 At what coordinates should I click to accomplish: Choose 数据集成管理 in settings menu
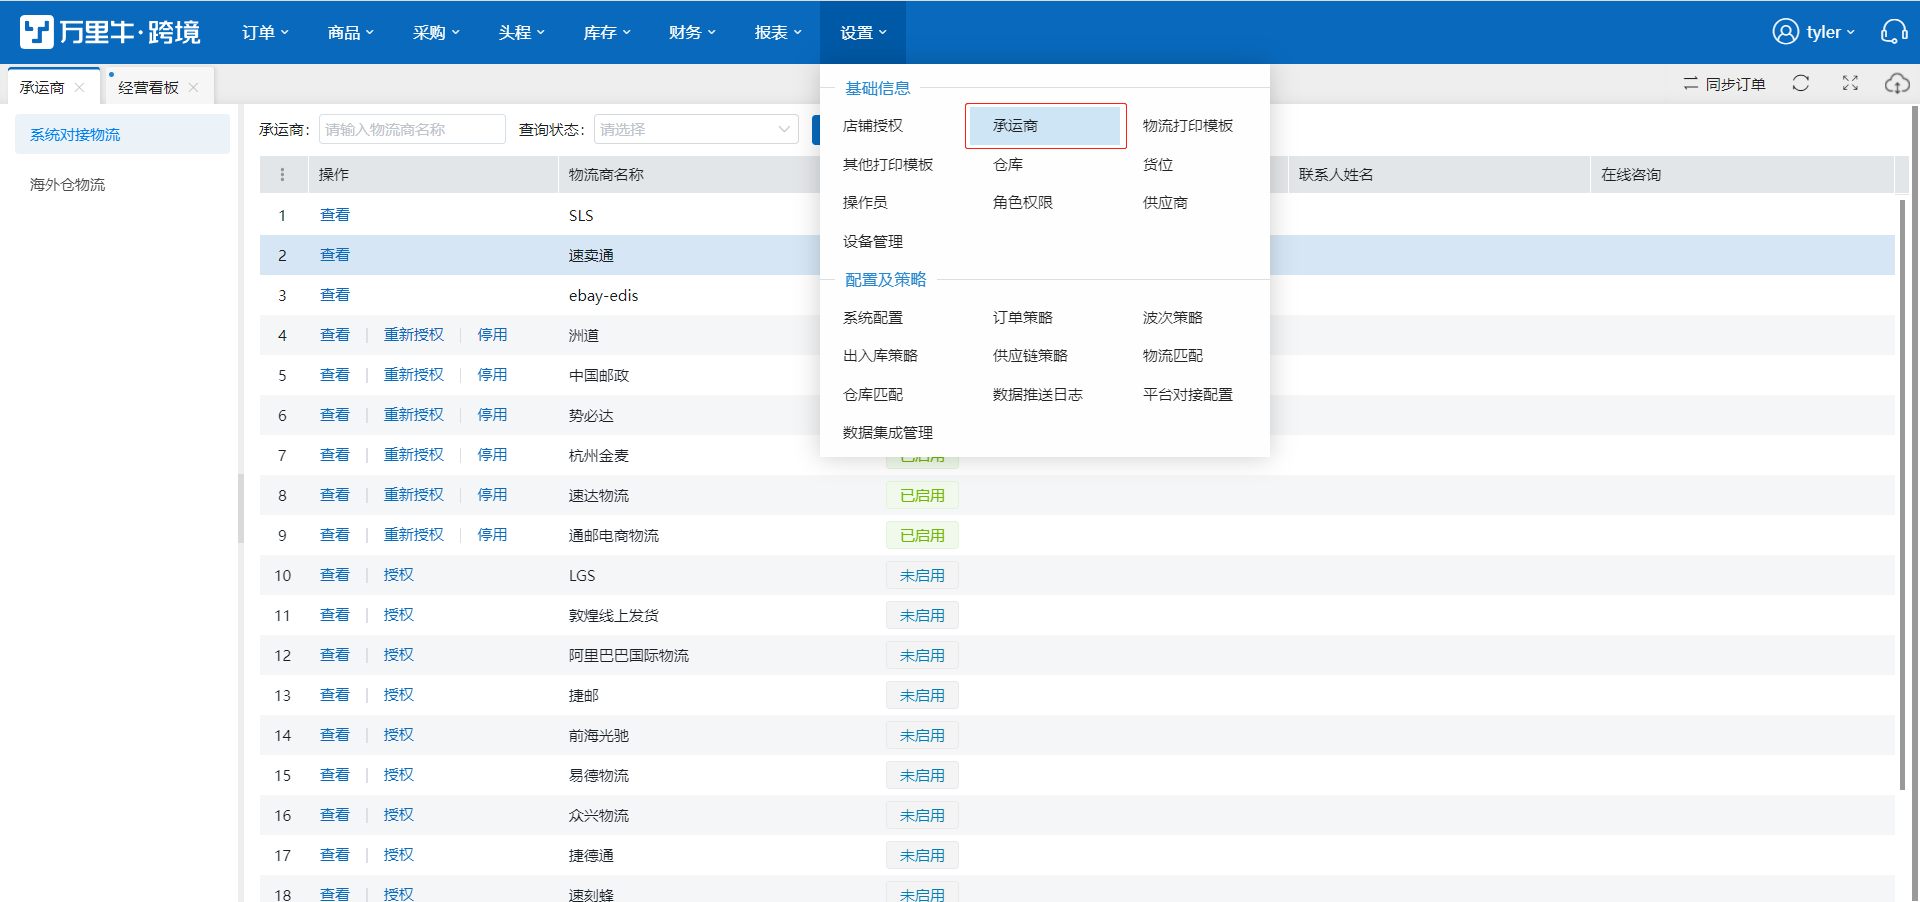click(x=888, y=432)
